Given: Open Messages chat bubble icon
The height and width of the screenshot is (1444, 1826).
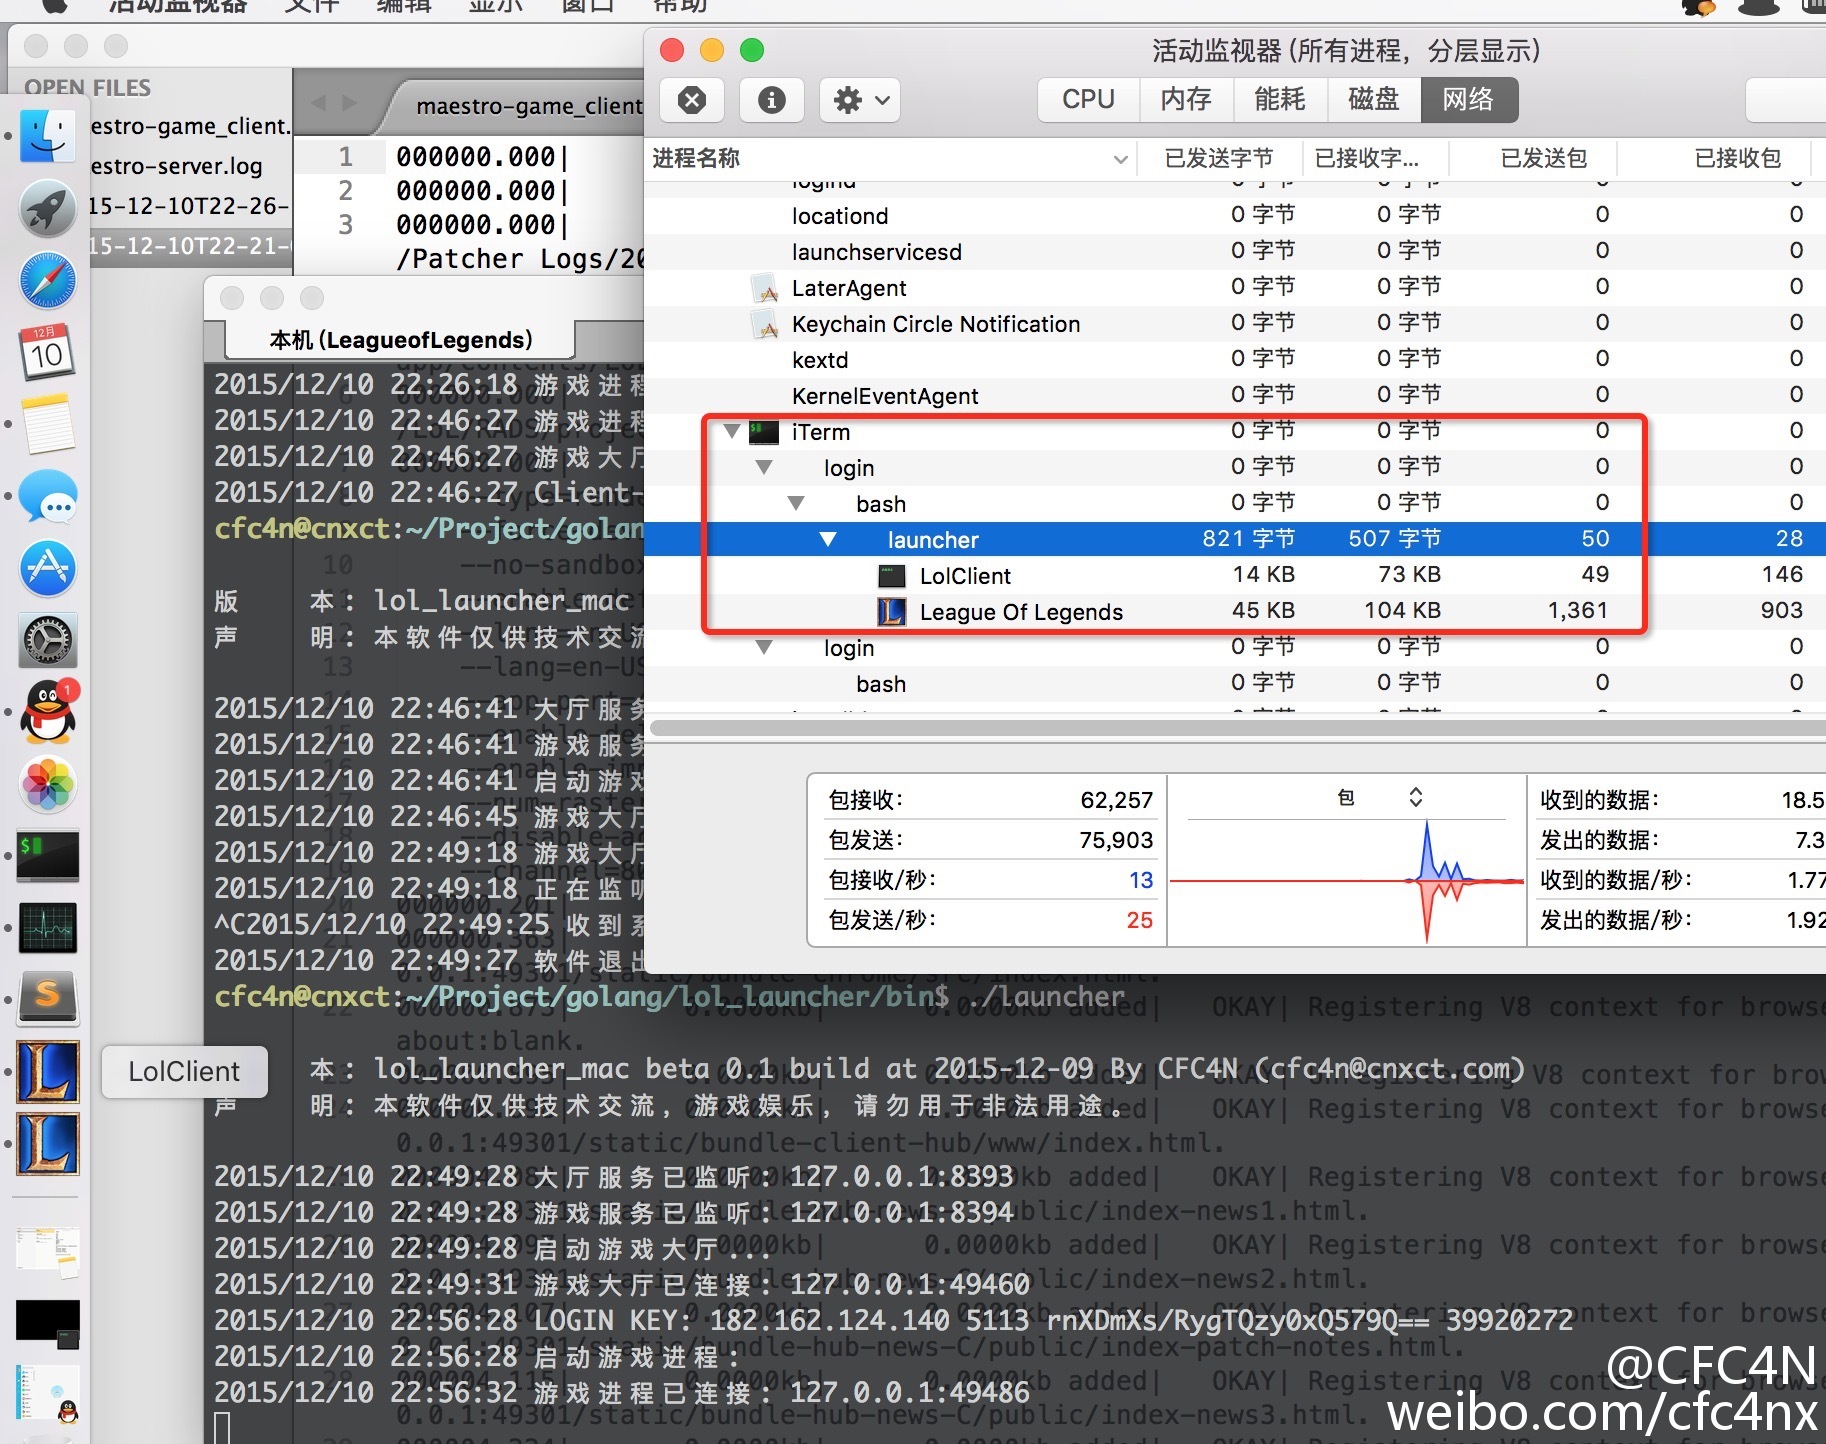Looking at the screenshot, I should 48,496.
